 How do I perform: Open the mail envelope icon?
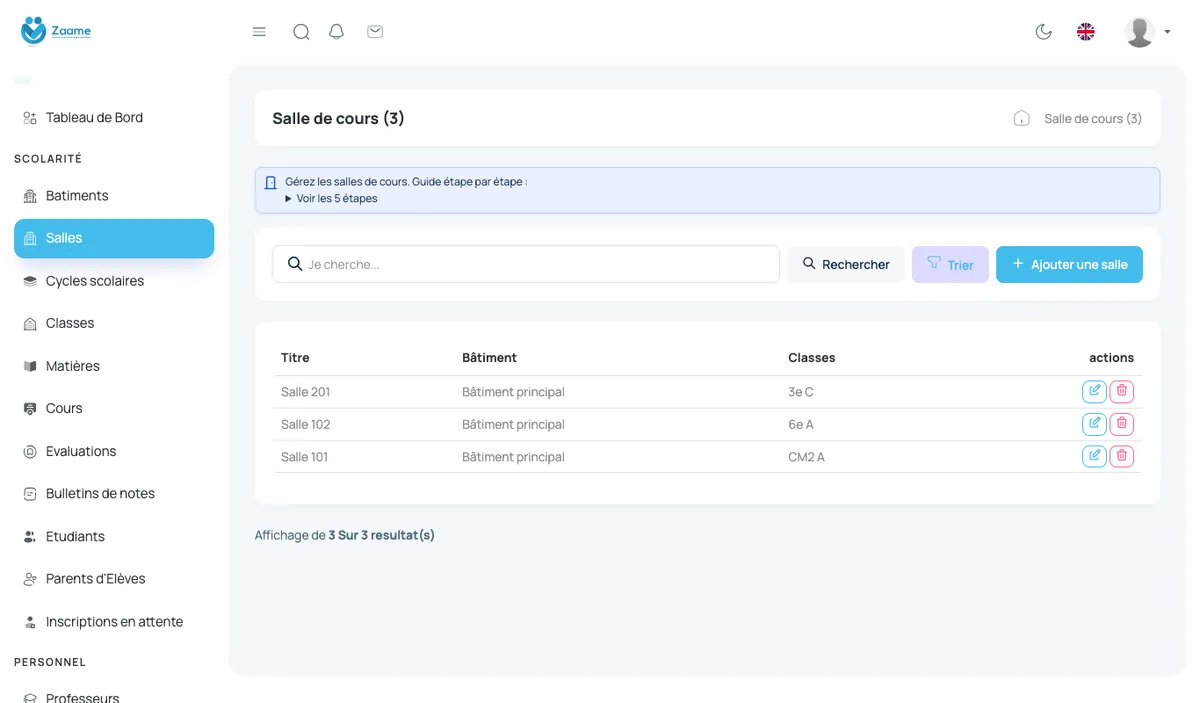(x=375, y=32)
